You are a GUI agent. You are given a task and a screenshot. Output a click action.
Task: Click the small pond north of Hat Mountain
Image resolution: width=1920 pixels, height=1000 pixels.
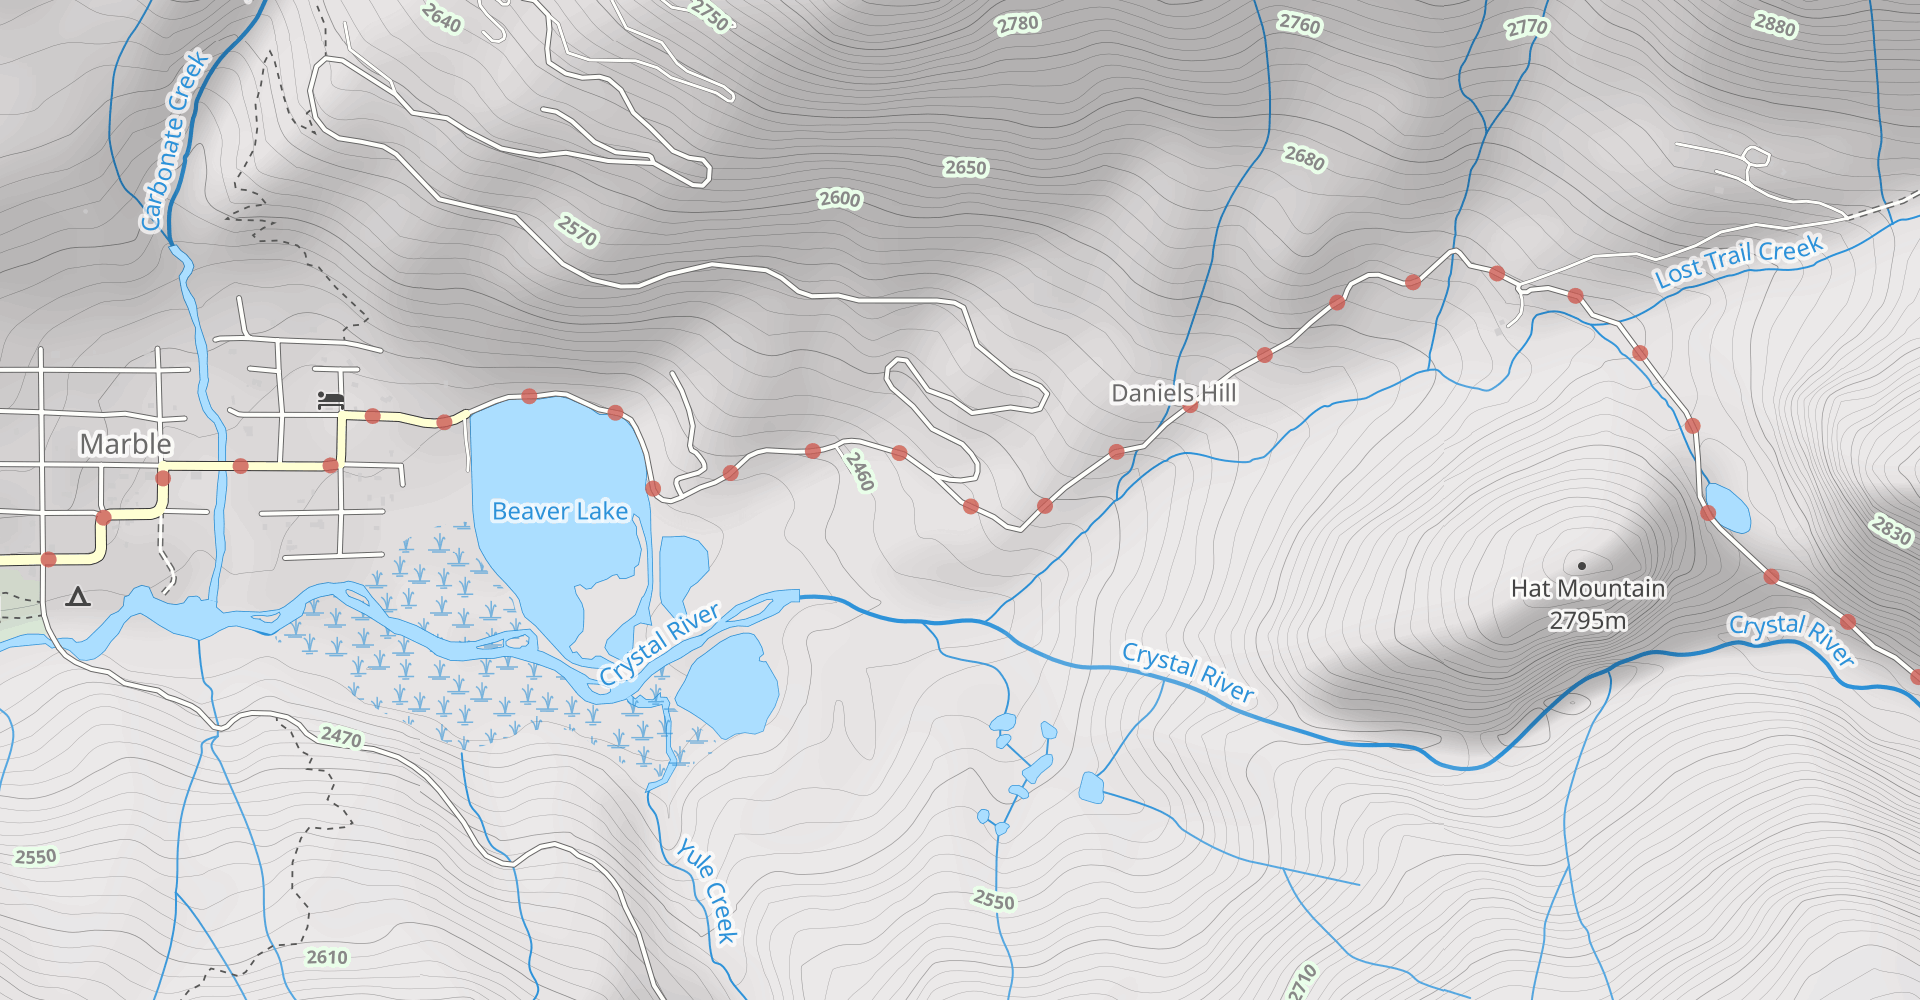(1728, 508)
